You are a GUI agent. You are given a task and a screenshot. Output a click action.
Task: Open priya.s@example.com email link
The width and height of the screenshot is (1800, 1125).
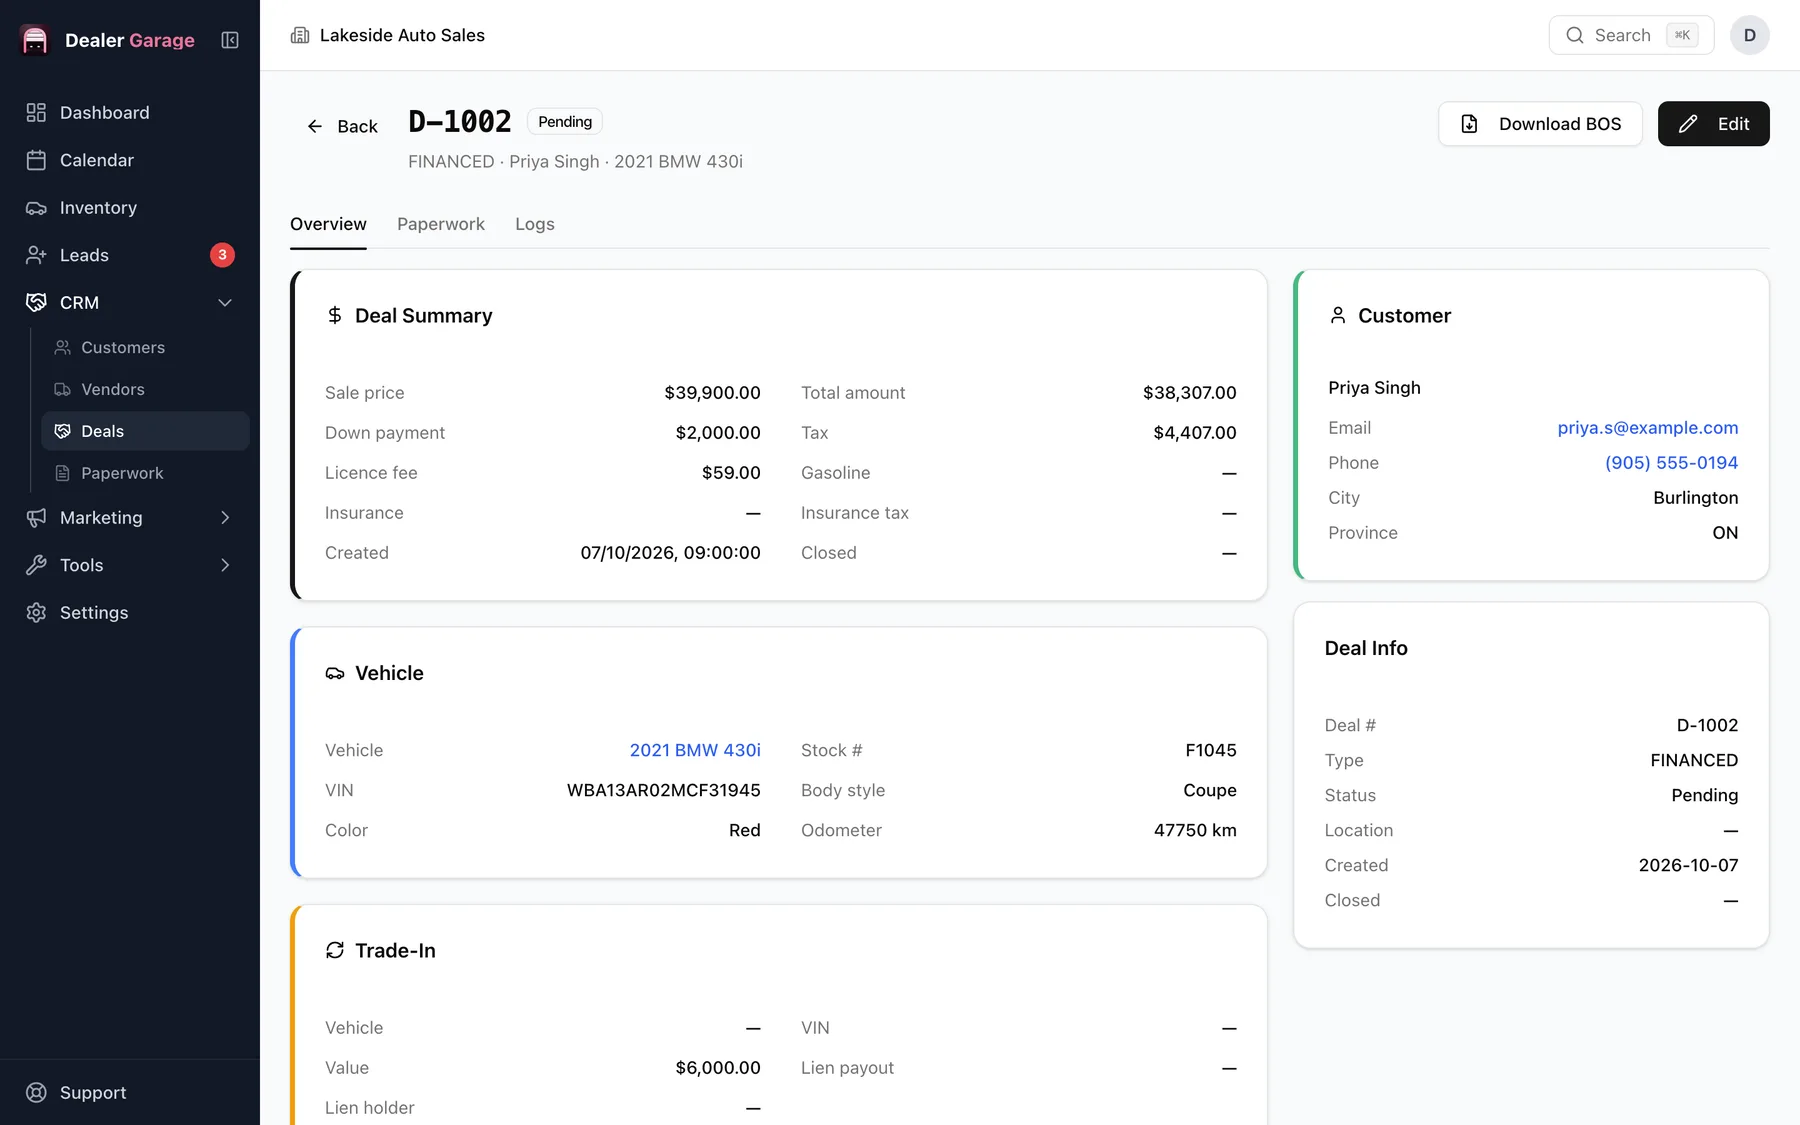1648,428
